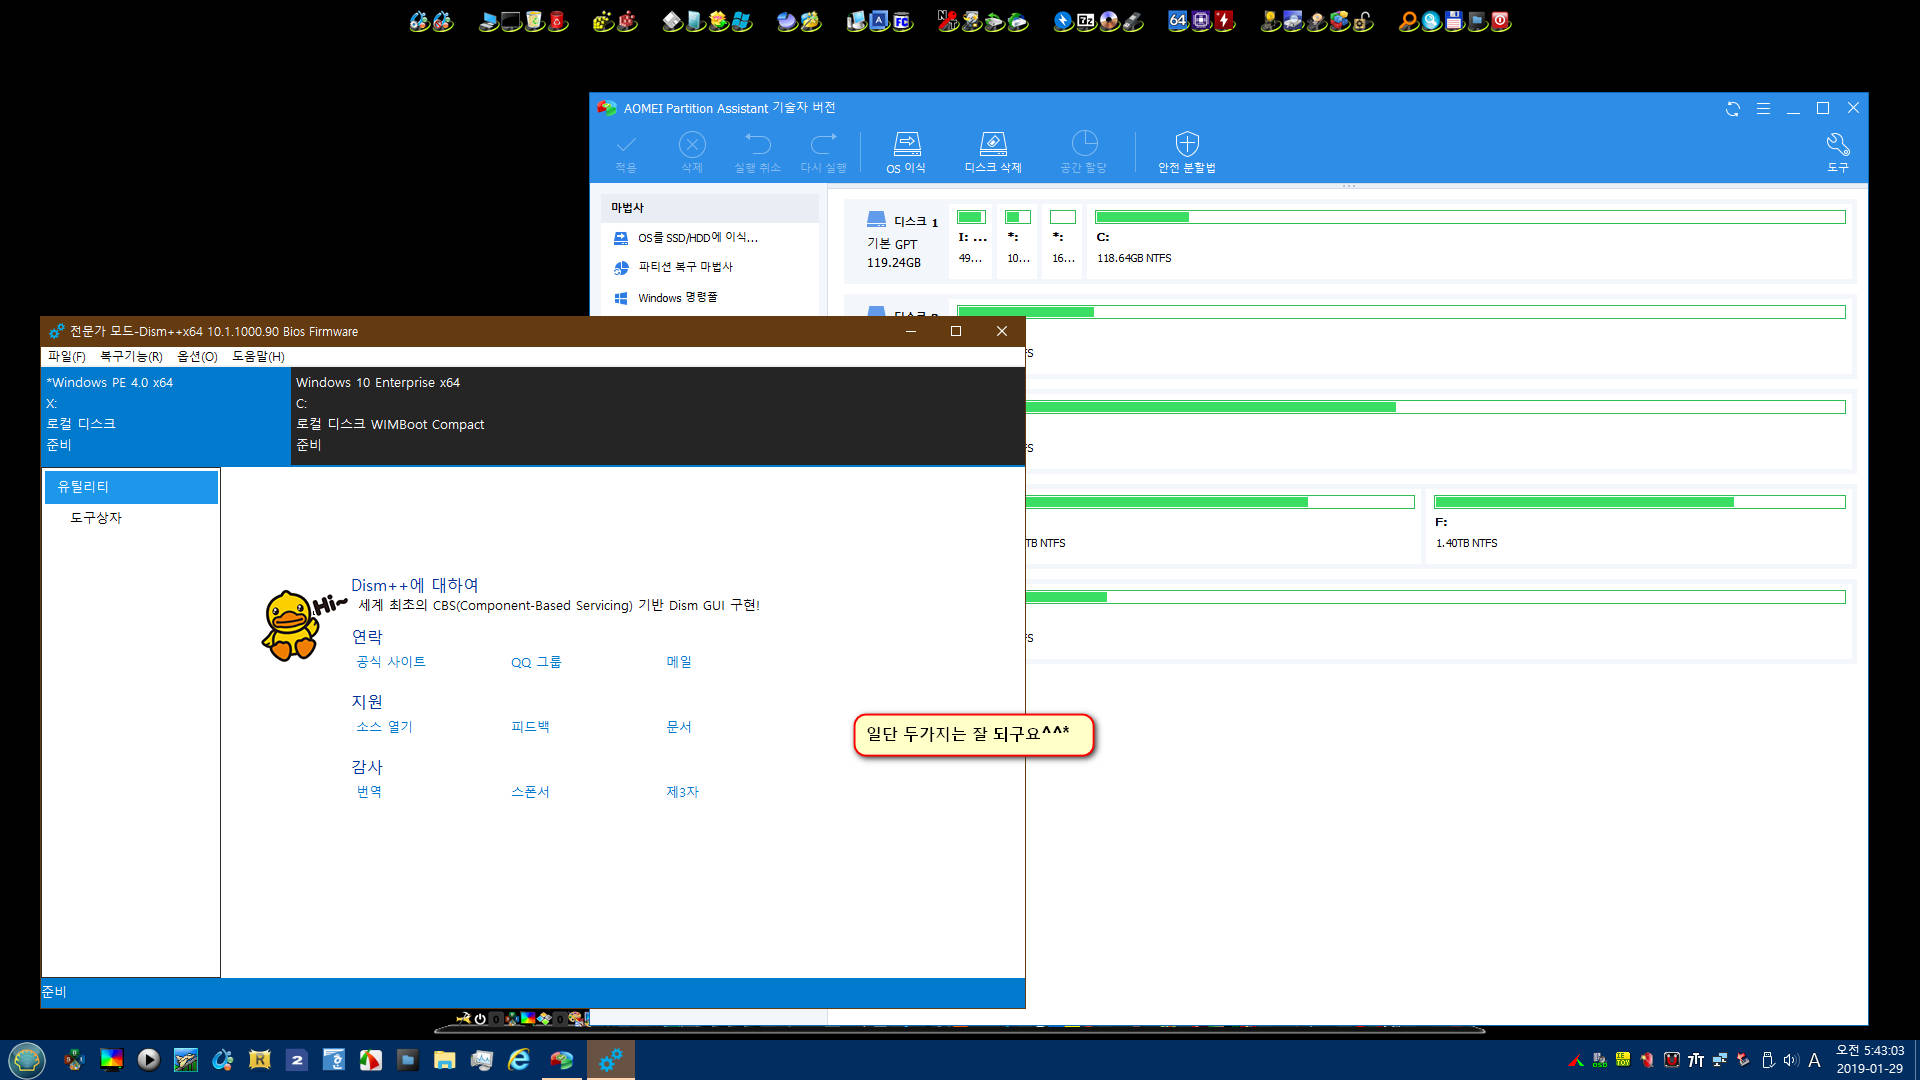Select the Windows PE 4.0 x64 image tile

(166, 414)
